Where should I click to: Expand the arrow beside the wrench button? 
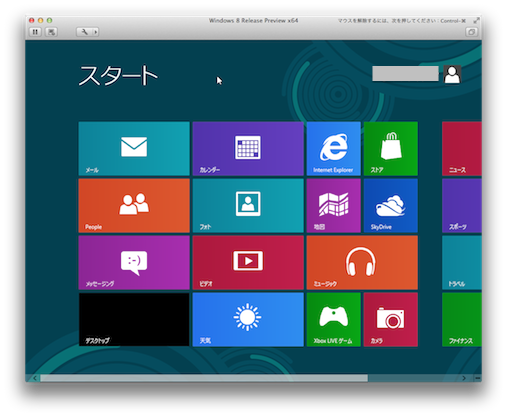tap(96, 32)
